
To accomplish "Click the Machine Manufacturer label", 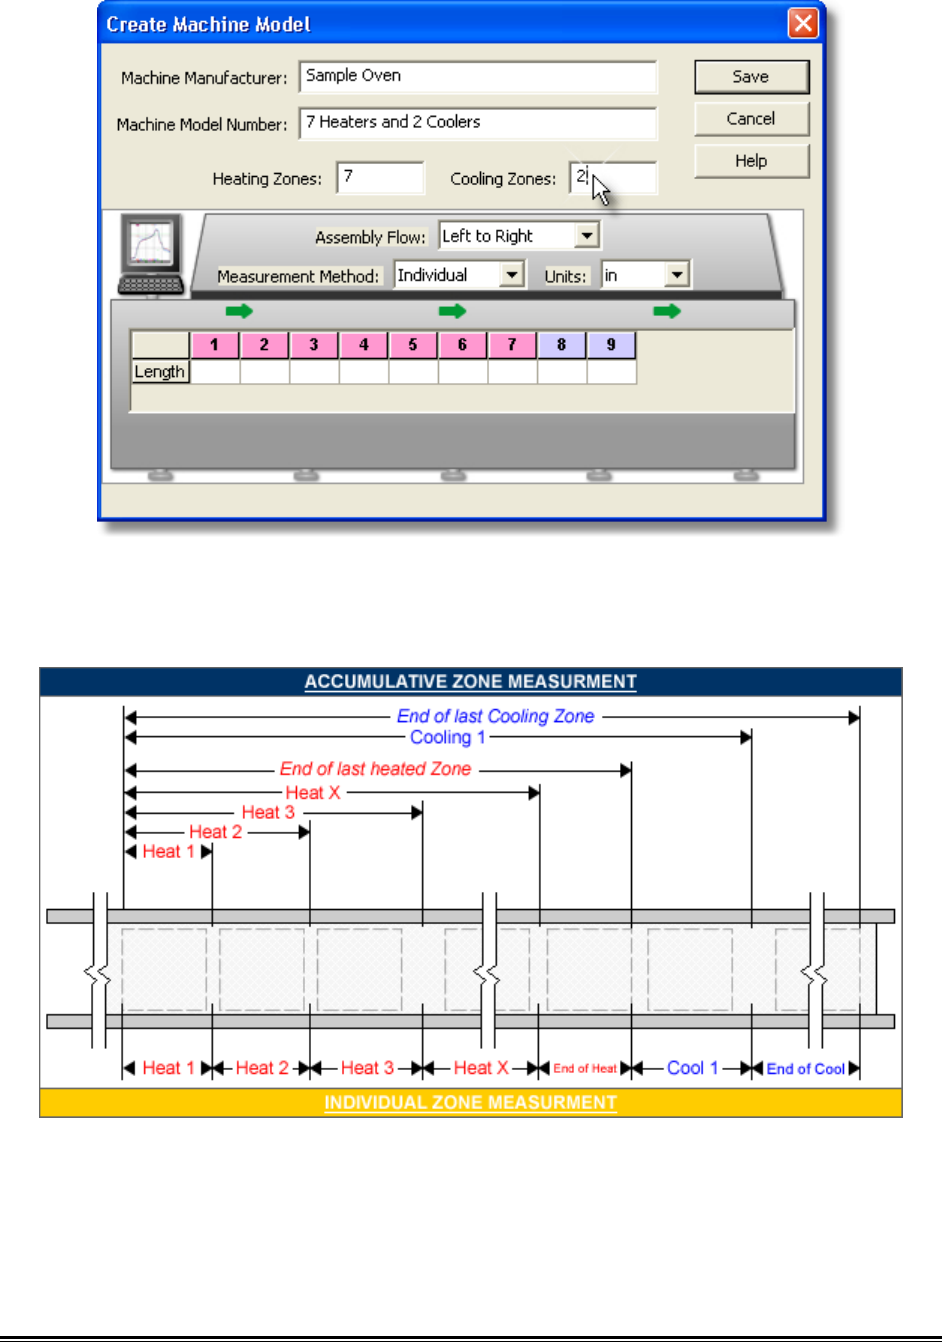I will 204,78.
